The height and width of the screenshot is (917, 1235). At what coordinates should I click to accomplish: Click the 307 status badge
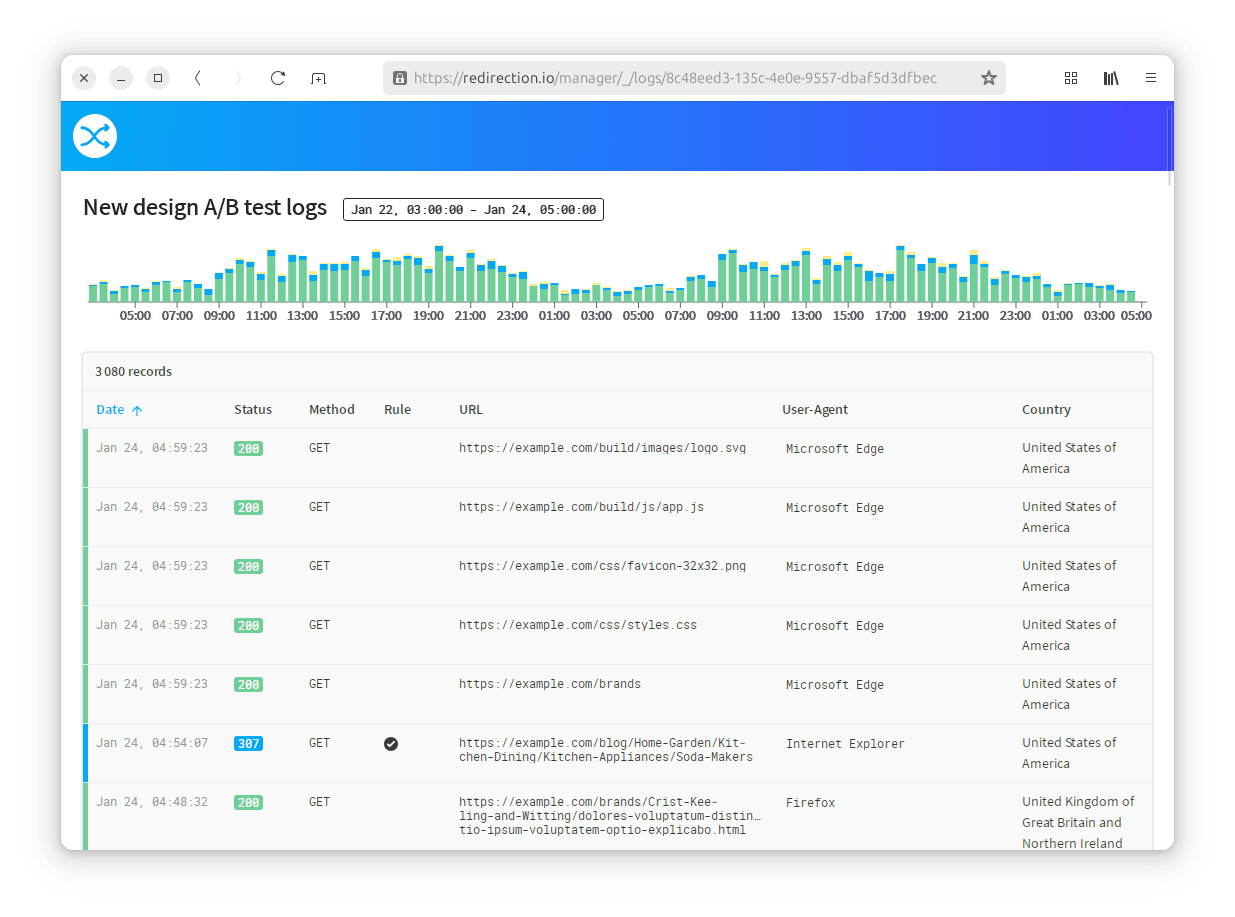(248, 744)
